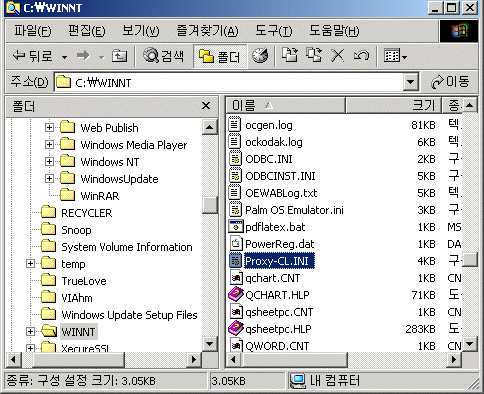The width and height of the screenshot is (484, 394).
Task: Click the qsheetpc.HLP help book icon
Action: pos(236,329)
